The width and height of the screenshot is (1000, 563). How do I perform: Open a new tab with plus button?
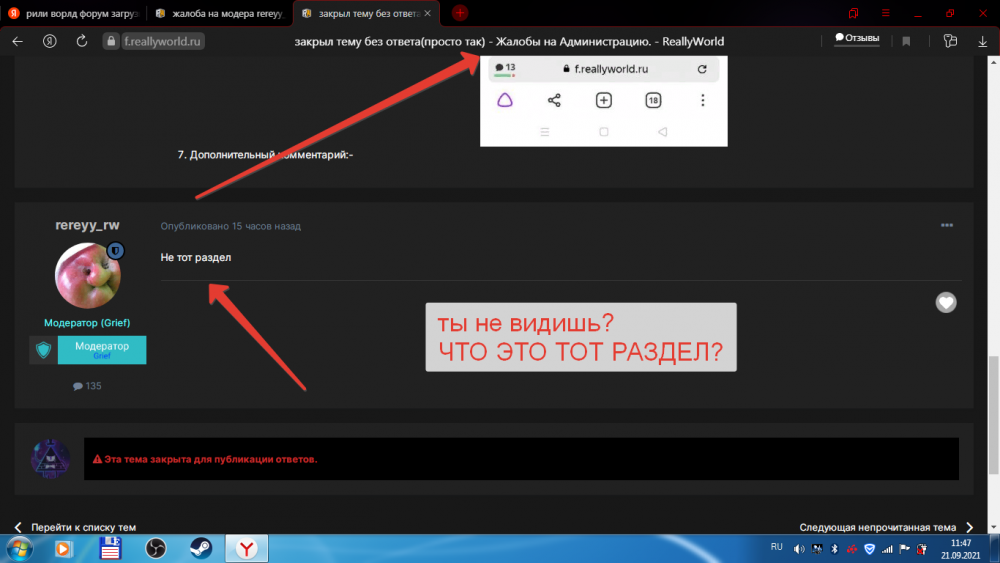click(460, 13)
